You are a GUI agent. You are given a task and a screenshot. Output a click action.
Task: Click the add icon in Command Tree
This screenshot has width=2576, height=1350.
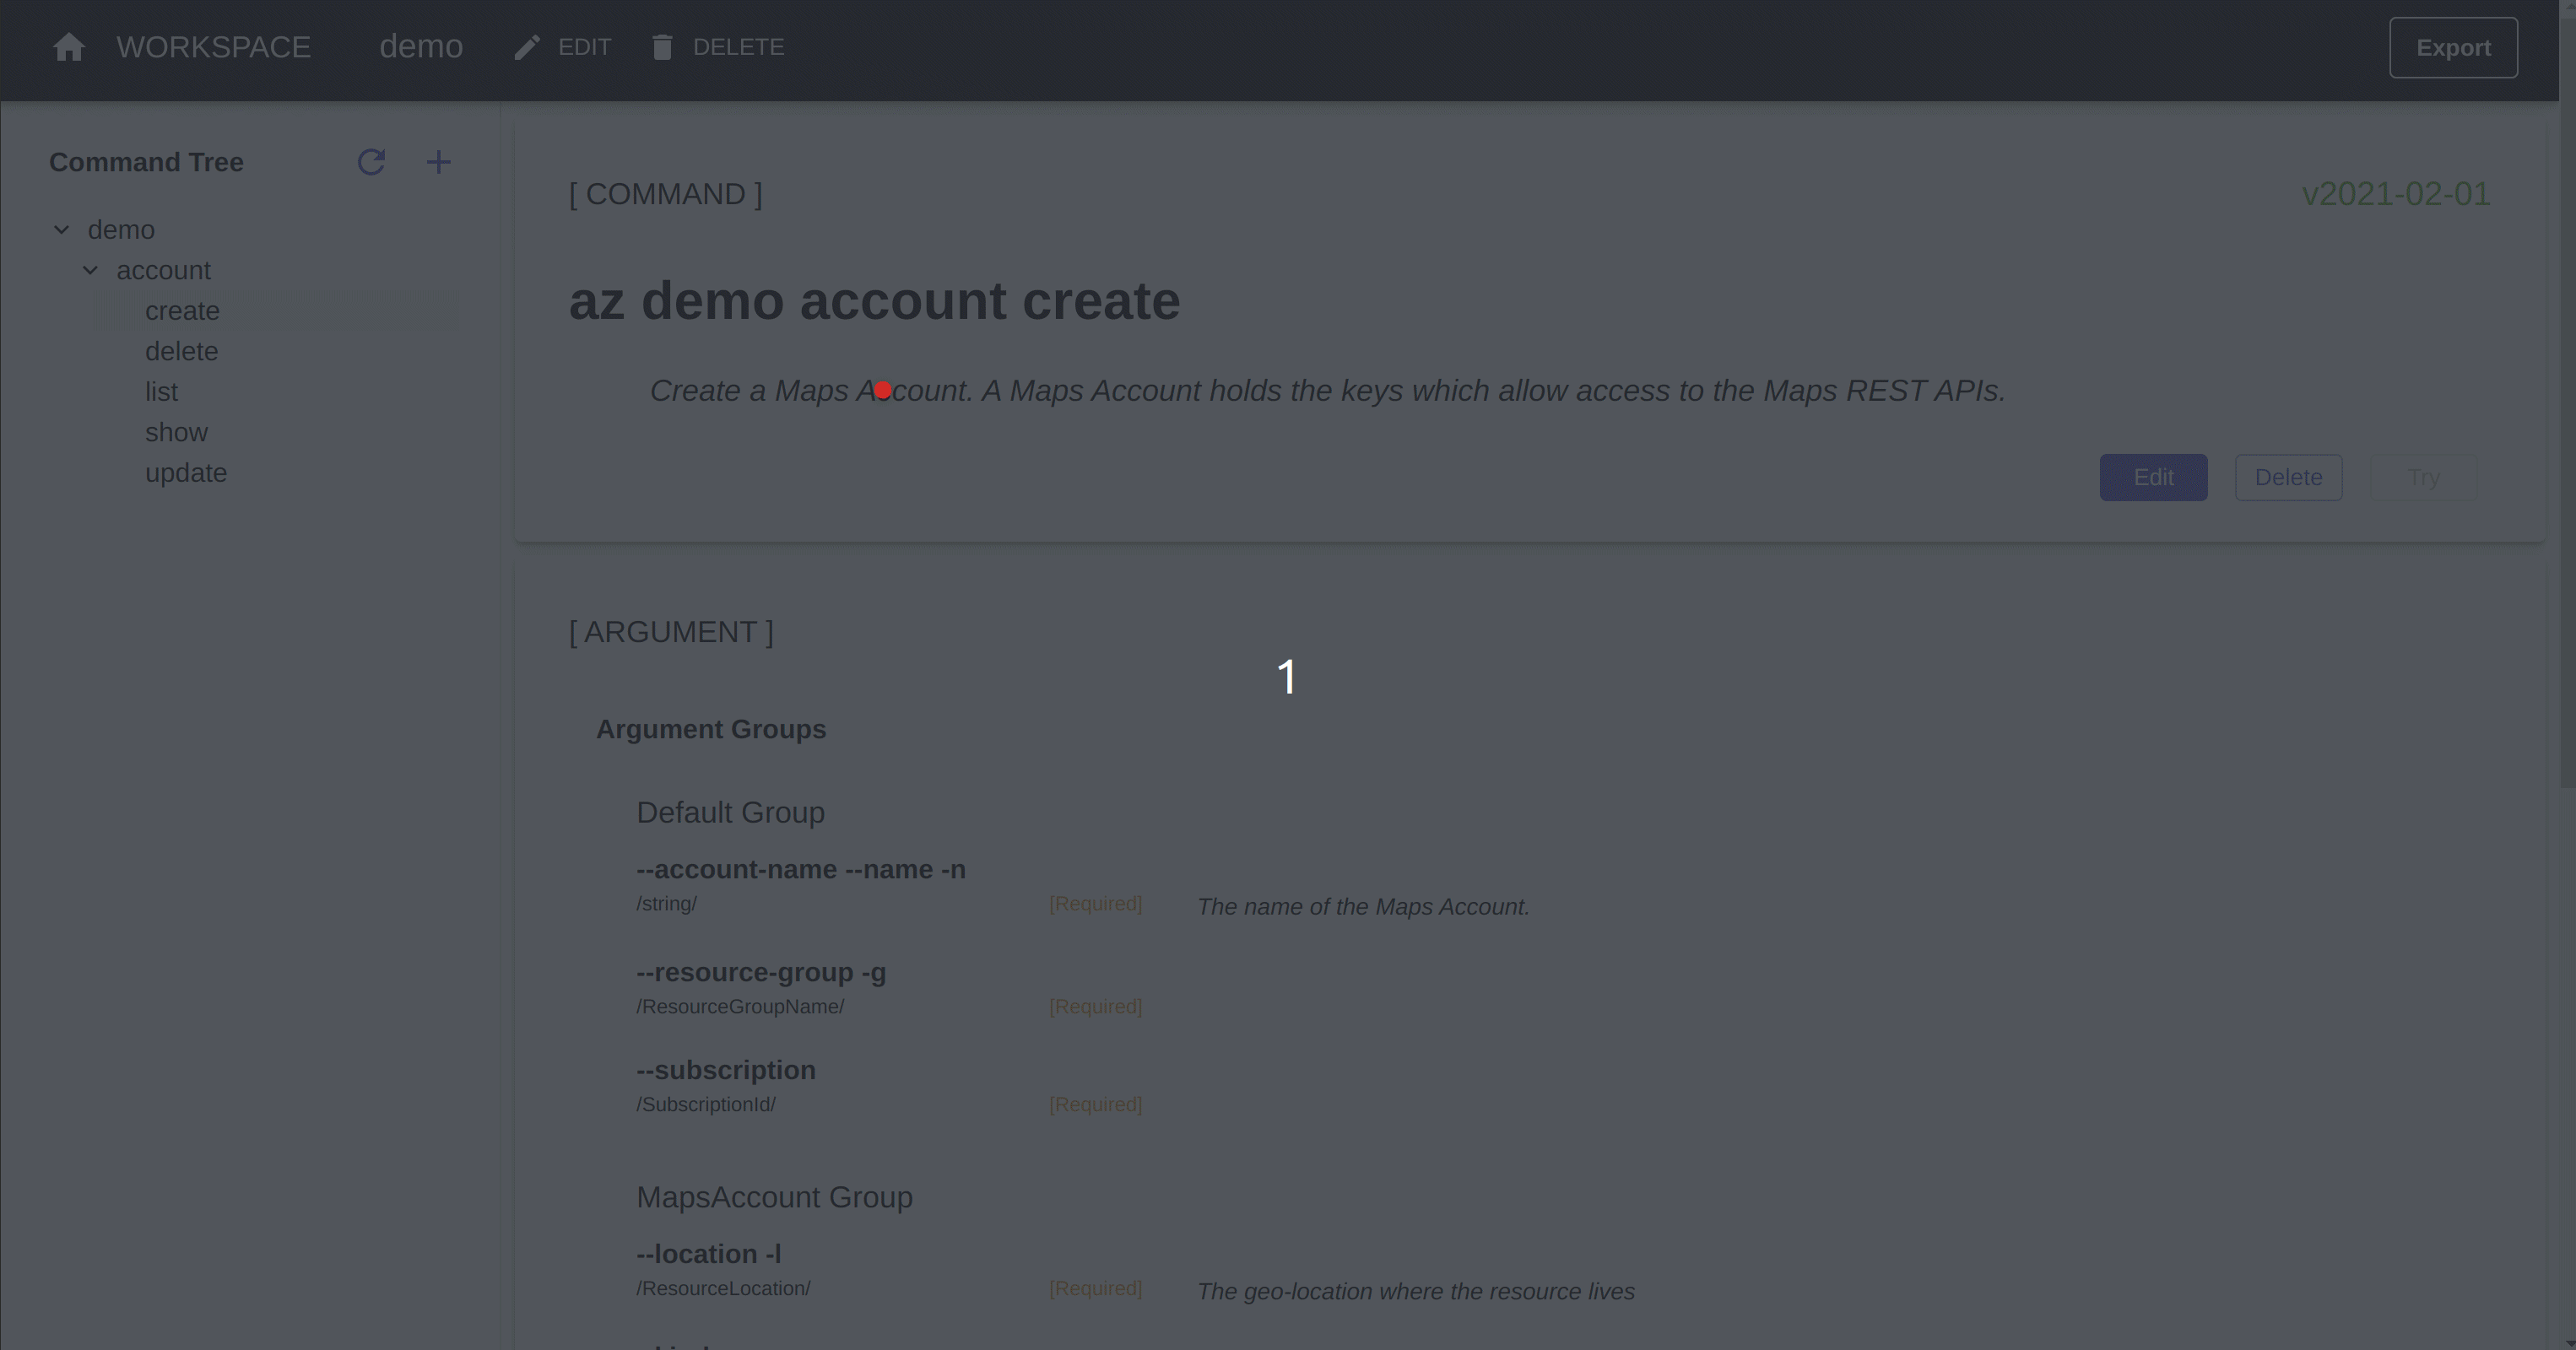440,162
